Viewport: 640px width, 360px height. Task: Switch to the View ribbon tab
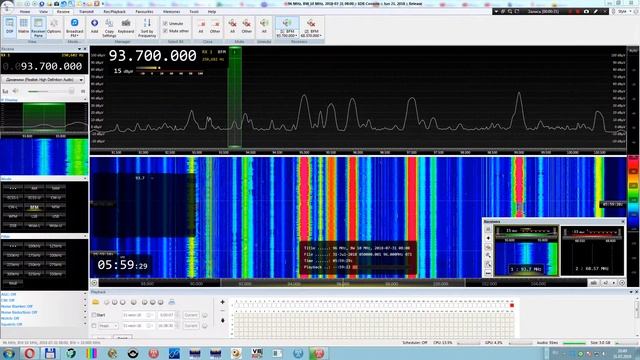[43, 12]
